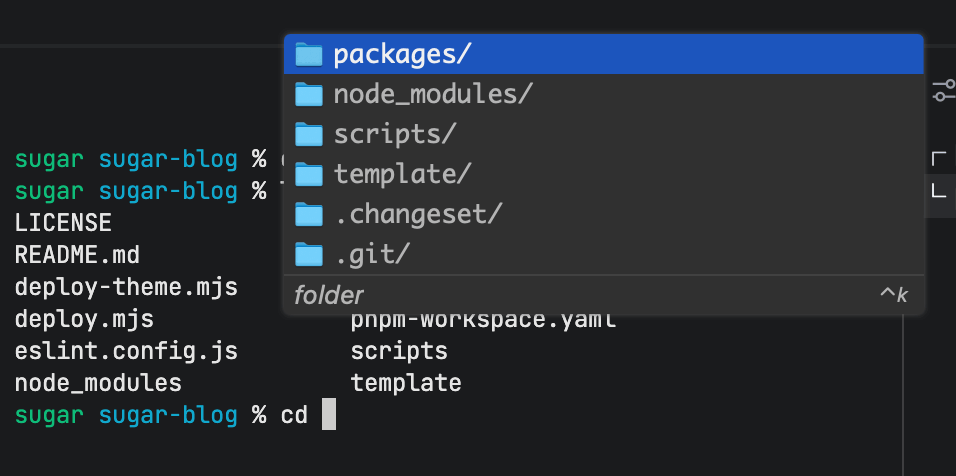Click the scripts/ folder icon
Image resolution: width=956 pixels, height=476 pixels.
(x=309, y=134)
